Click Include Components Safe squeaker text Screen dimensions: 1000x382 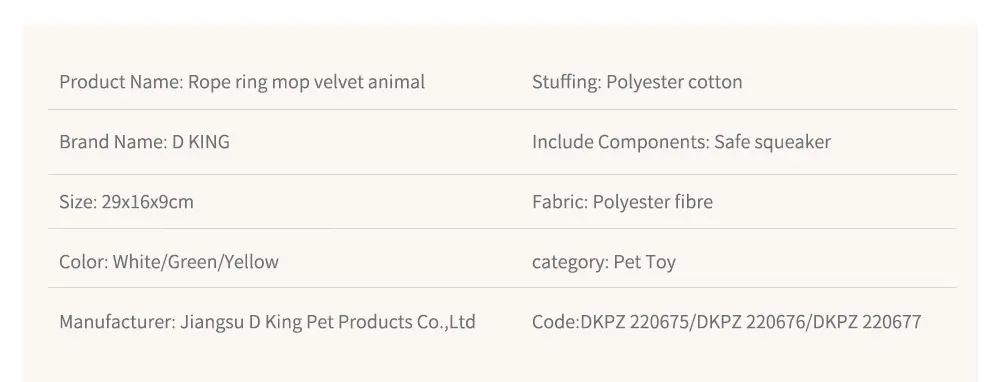(x=681, y=142)
